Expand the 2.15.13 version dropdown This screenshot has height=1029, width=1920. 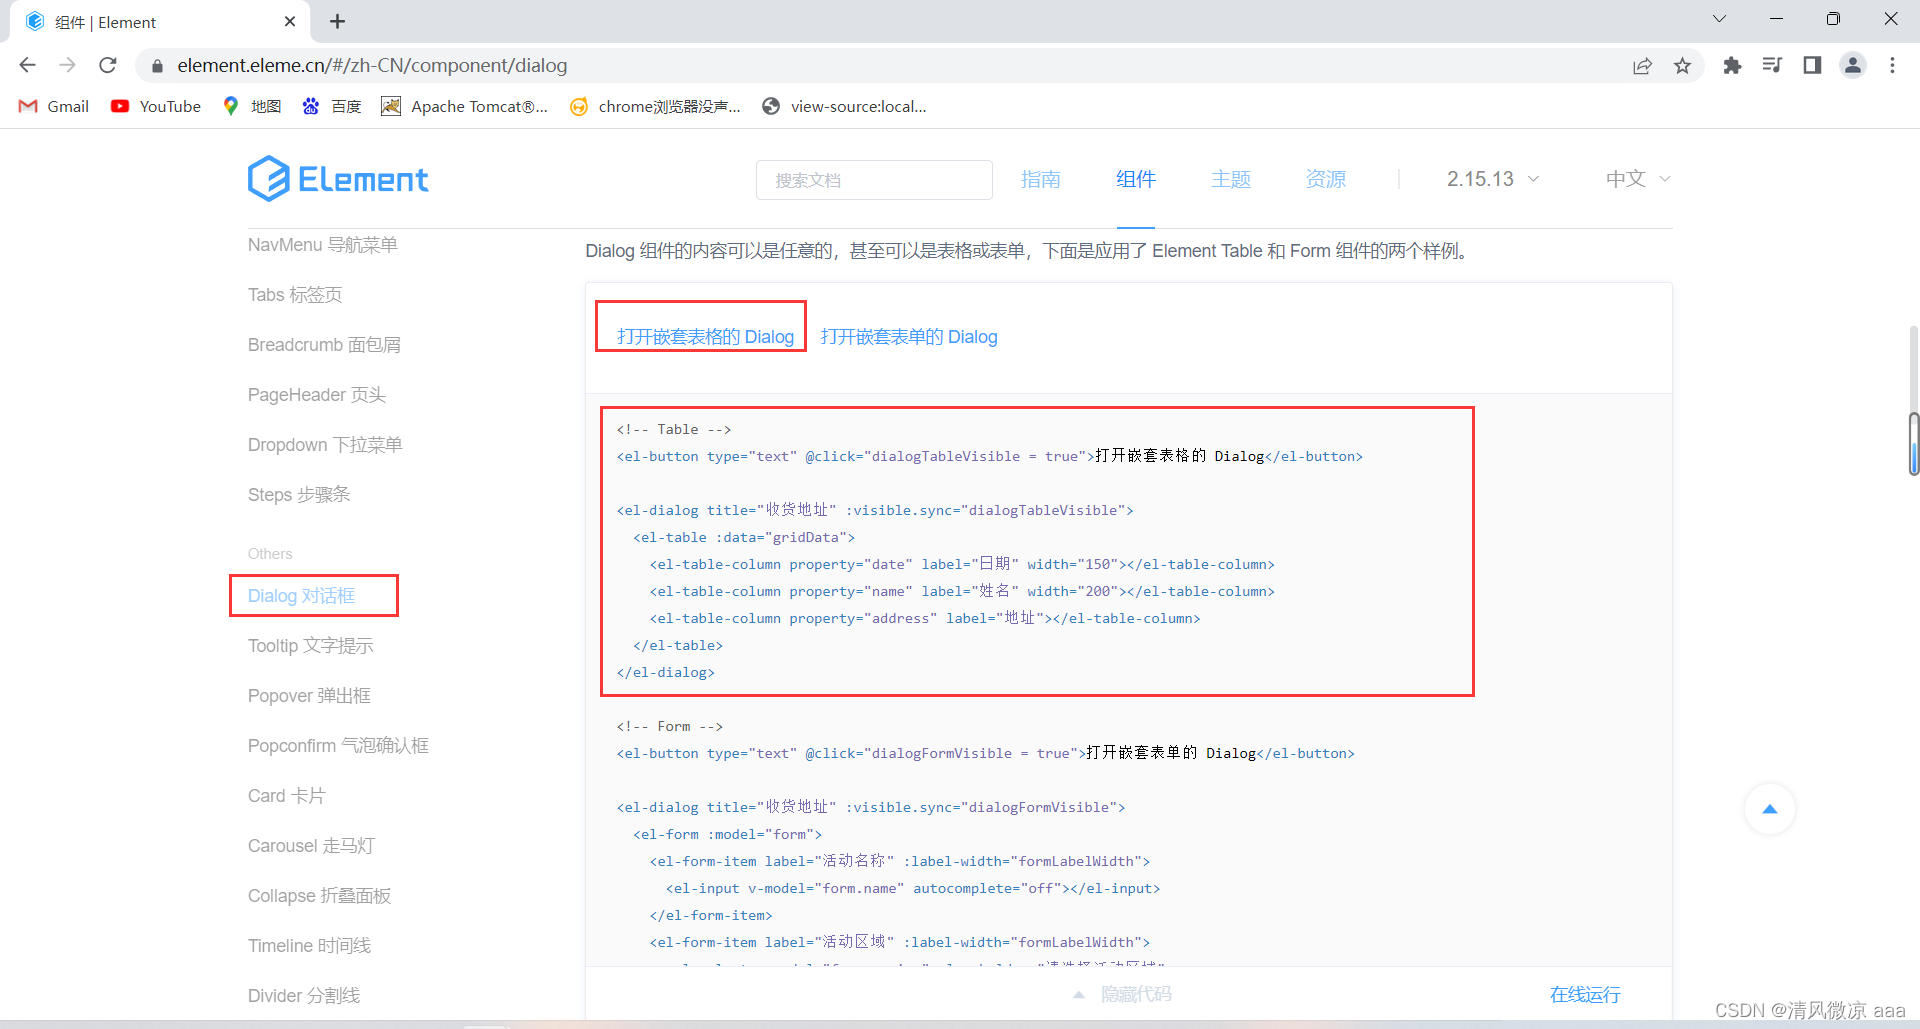coord(1493,179)
